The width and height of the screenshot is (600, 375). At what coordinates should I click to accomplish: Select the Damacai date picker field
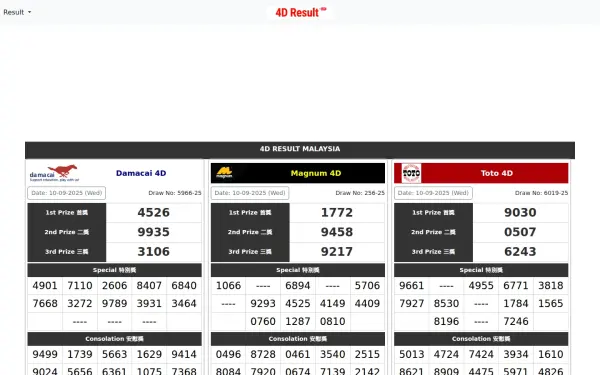tap(67, 193)
